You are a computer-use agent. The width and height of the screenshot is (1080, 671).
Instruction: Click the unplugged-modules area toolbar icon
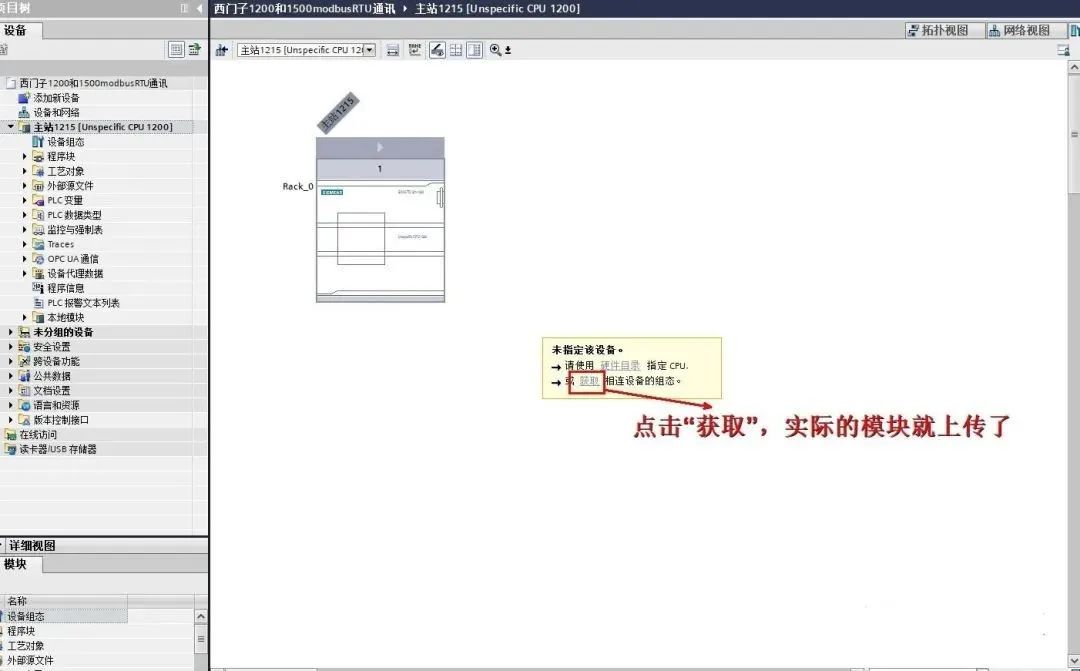(x=393, y=50)
